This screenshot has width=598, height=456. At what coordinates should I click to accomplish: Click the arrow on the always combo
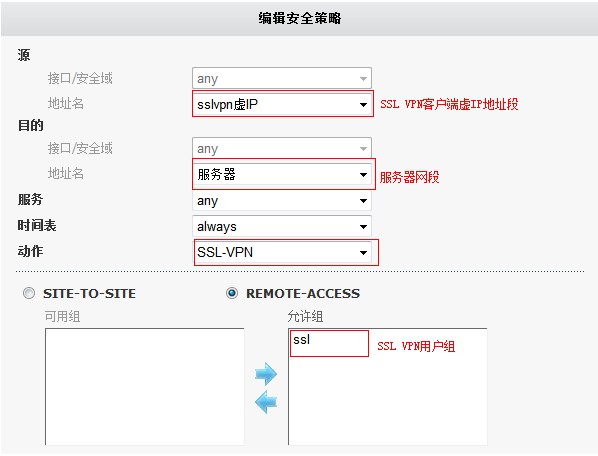[363, 227]
